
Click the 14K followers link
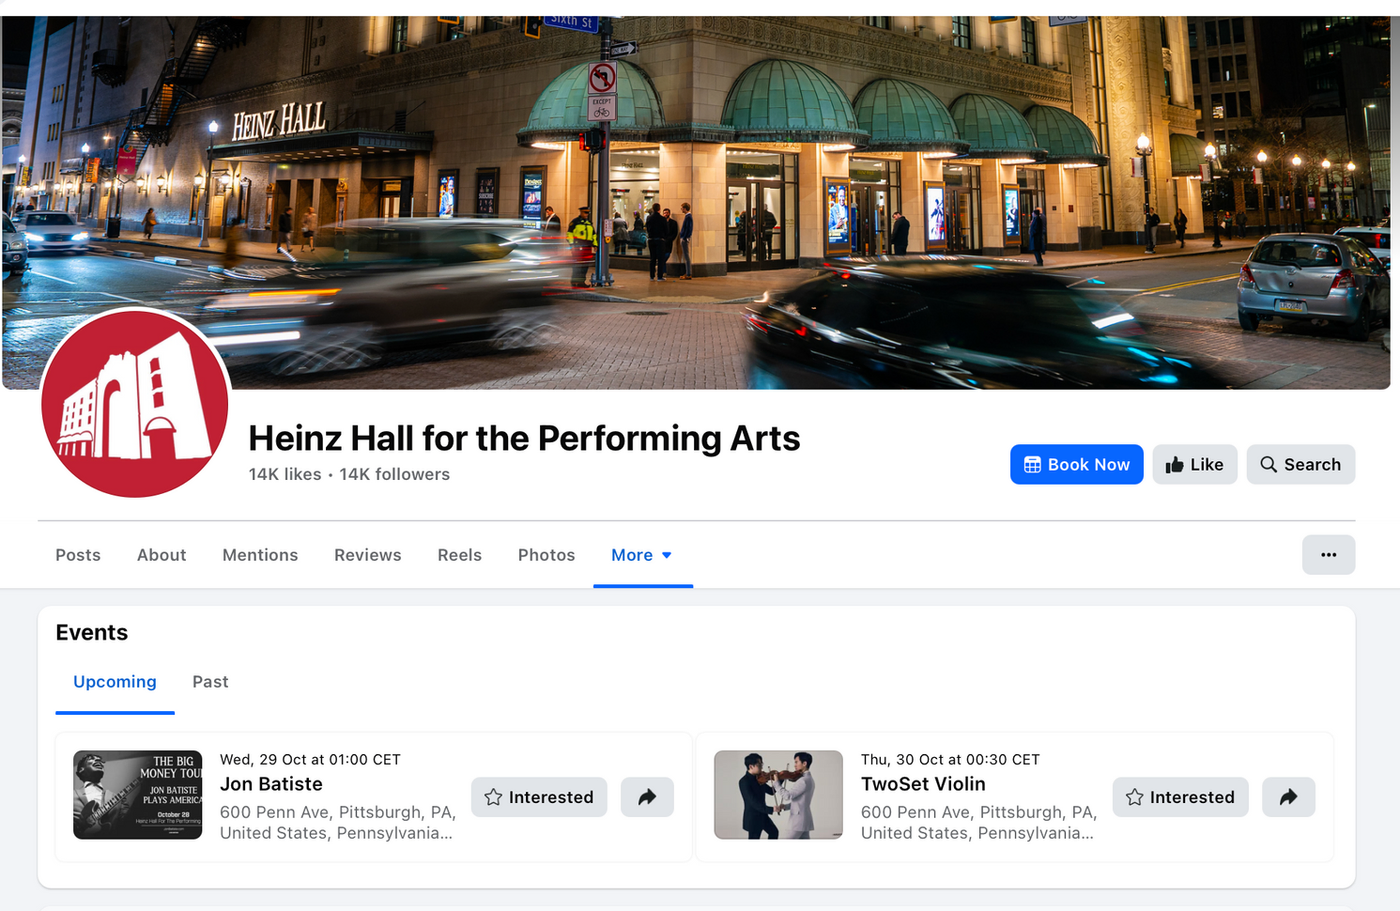click(394, 474)
